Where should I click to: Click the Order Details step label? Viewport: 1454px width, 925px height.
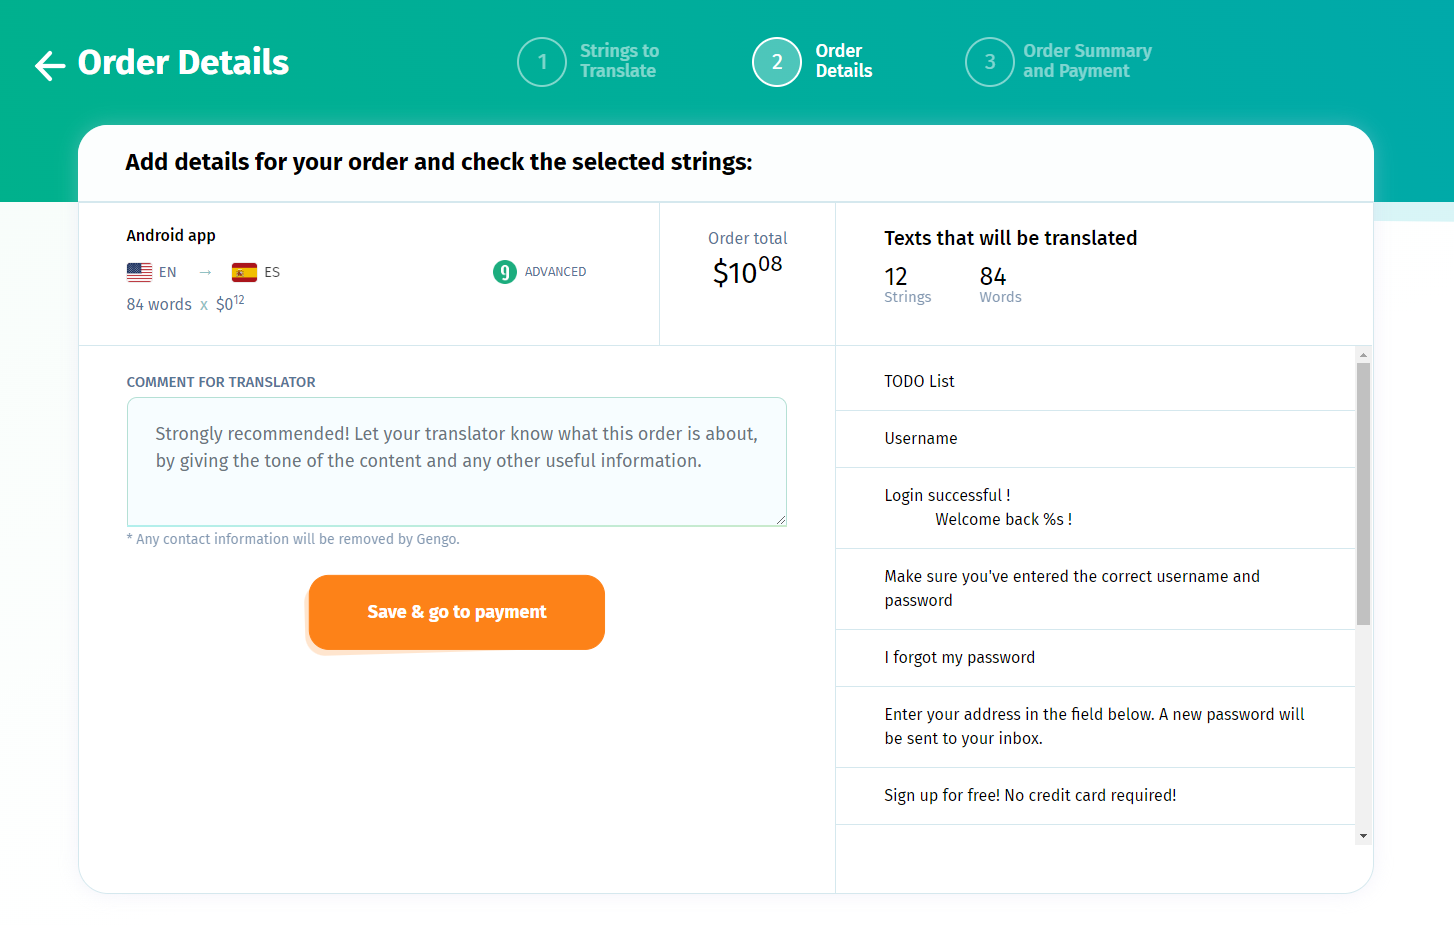pyautogui.click(x=844, y=61)
